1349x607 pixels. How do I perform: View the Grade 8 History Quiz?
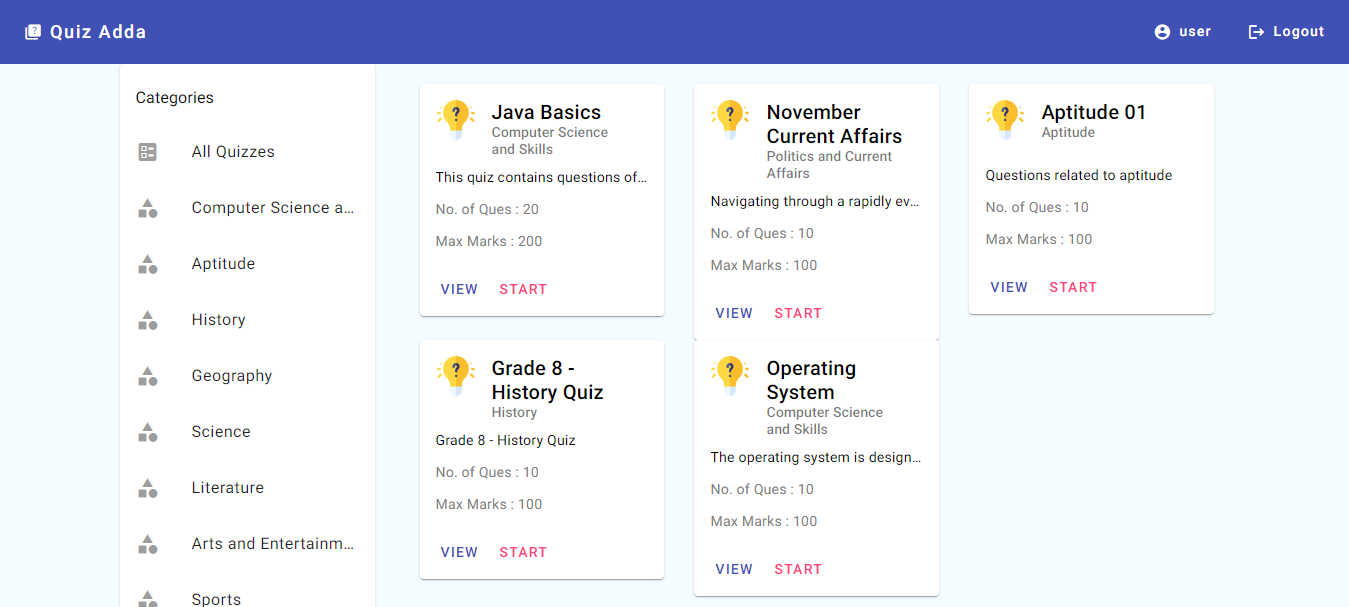coord(459,552)
